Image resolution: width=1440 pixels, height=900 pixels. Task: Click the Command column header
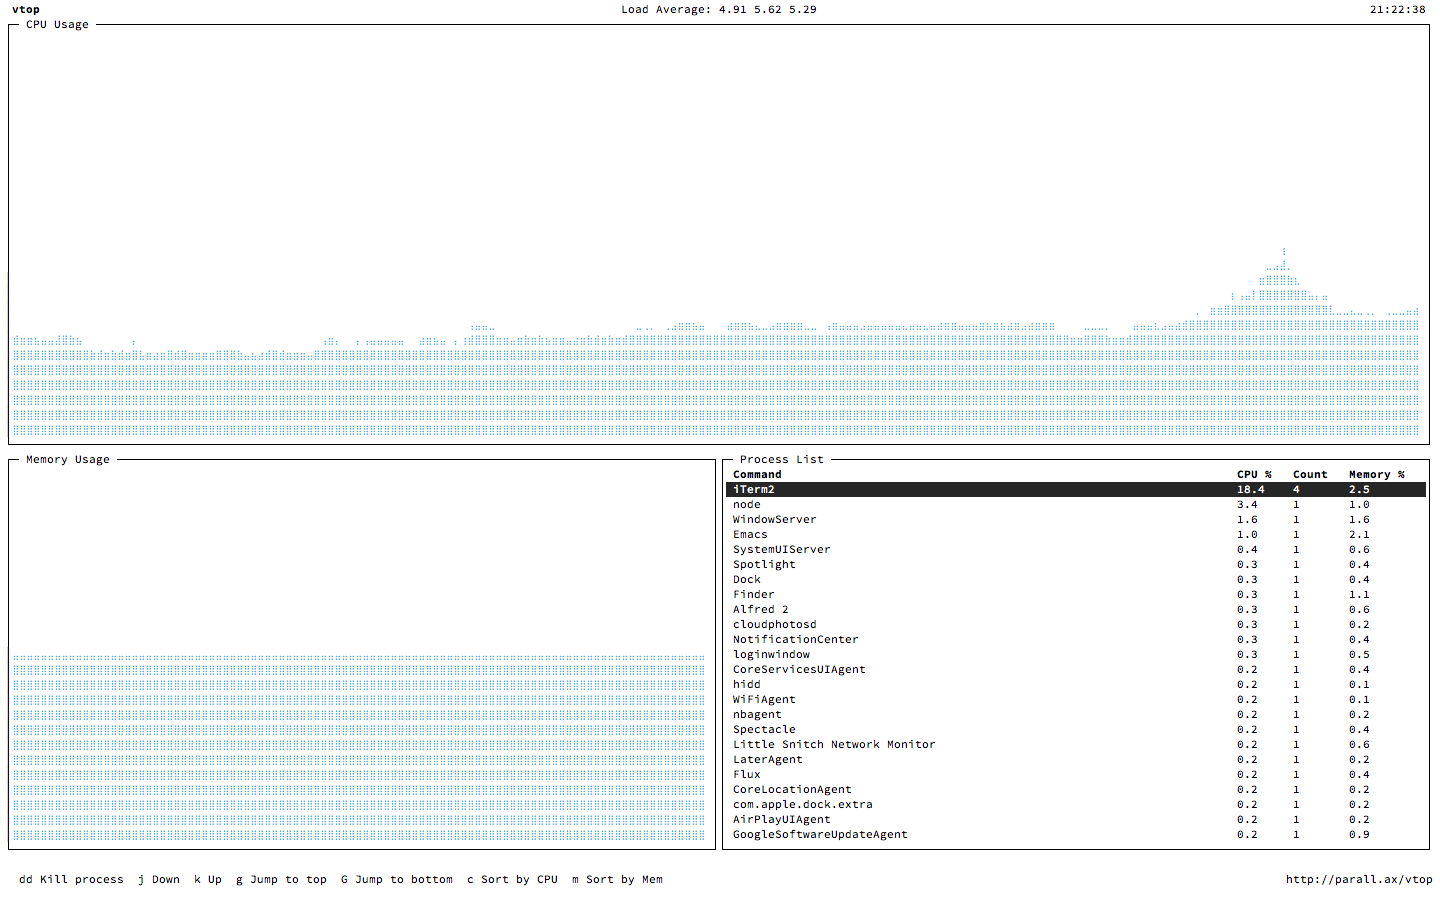click(757, 475)
